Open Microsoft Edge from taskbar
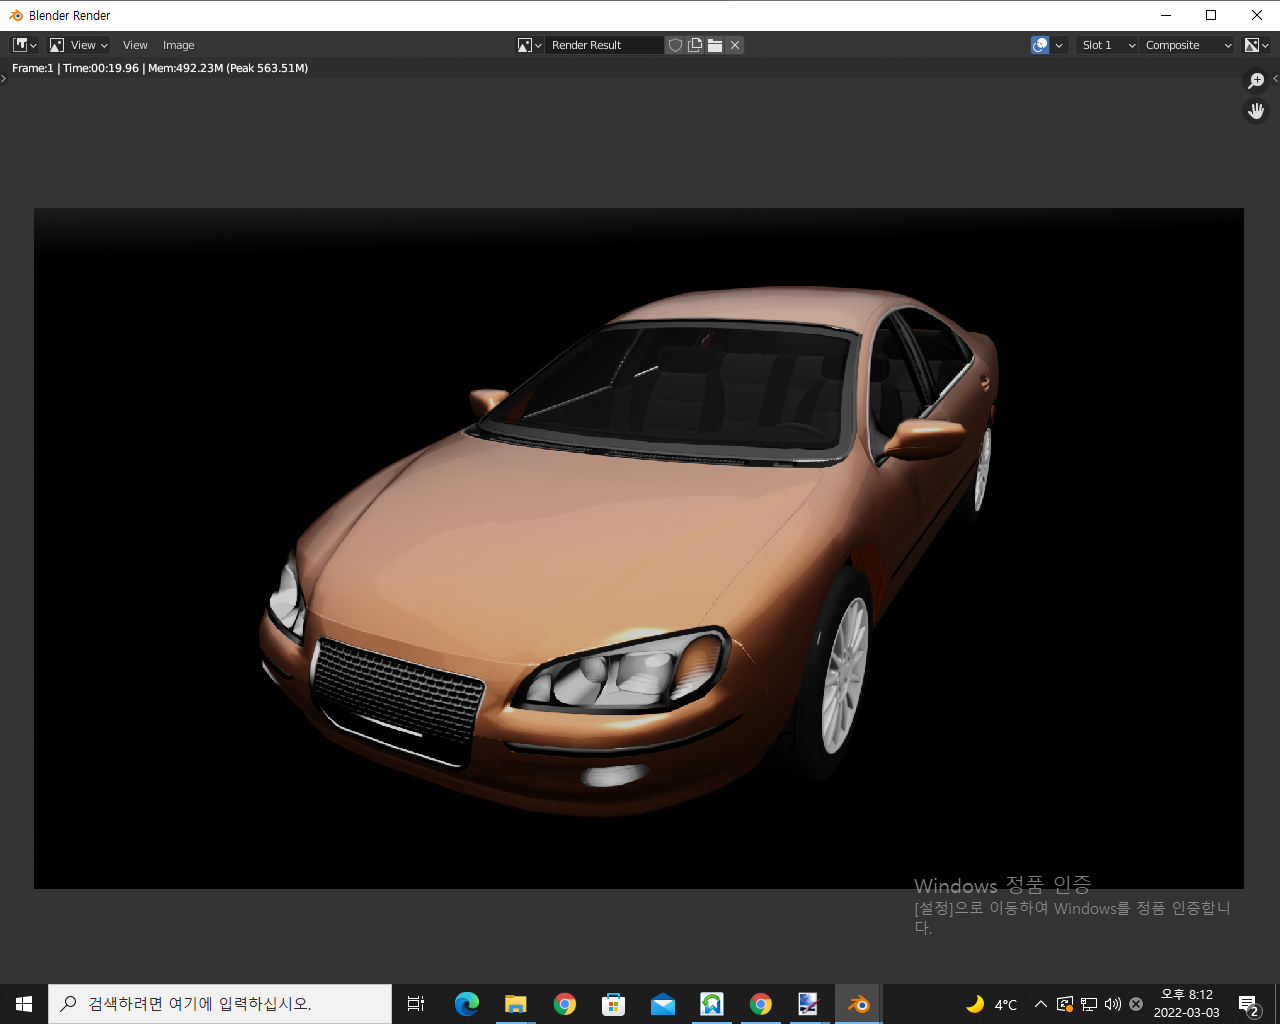 [466, 1004]
